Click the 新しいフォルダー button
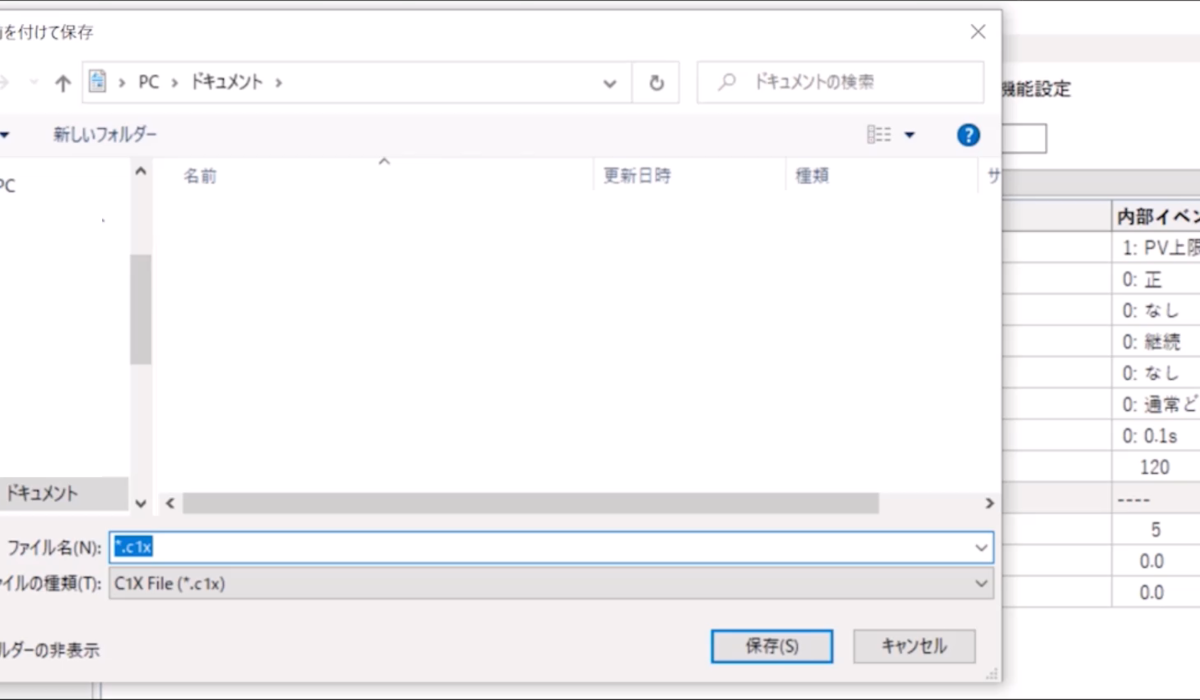 tap(105, 135)
